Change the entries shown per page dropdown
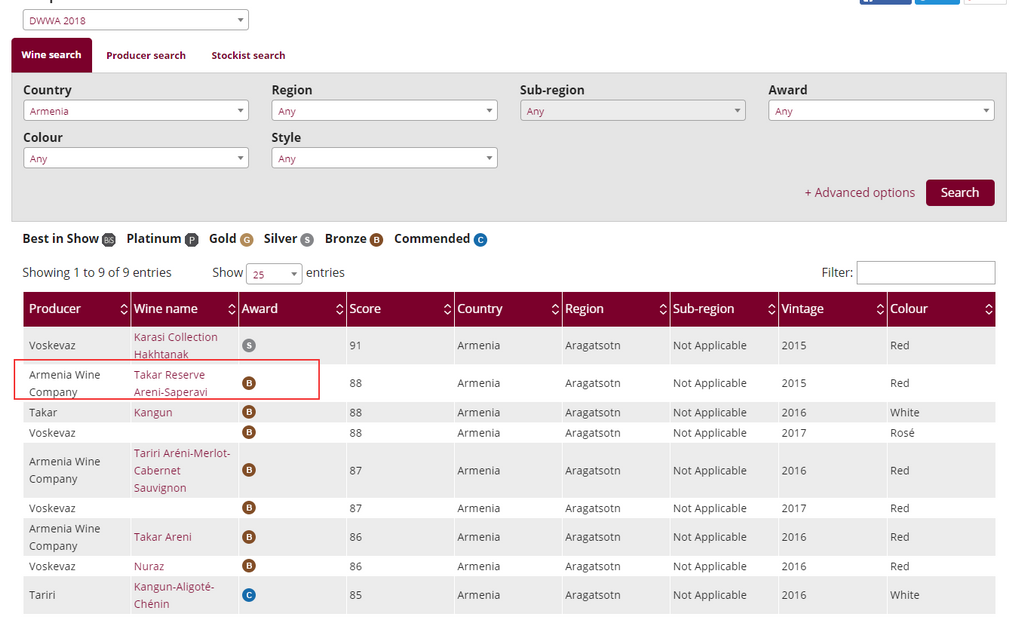Image resolution: width=1024 pixels, height=626 pixels. tap(273, 274)
